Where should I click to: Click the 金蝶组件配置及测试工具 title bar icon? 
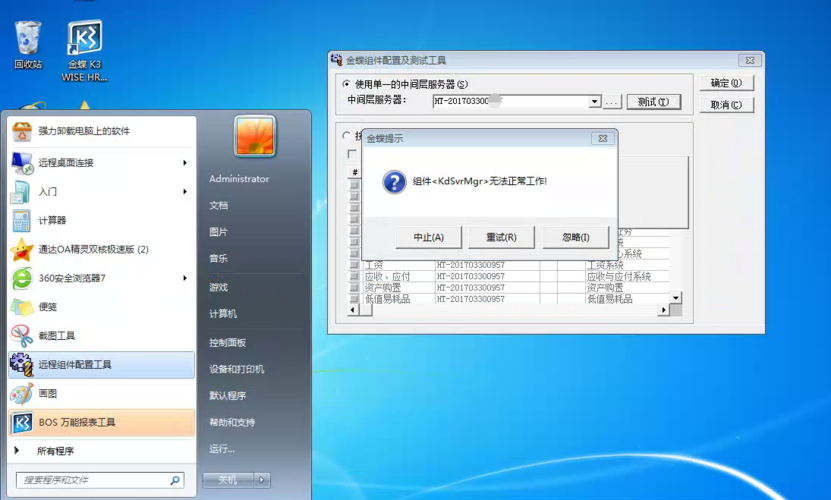point(337,60)
